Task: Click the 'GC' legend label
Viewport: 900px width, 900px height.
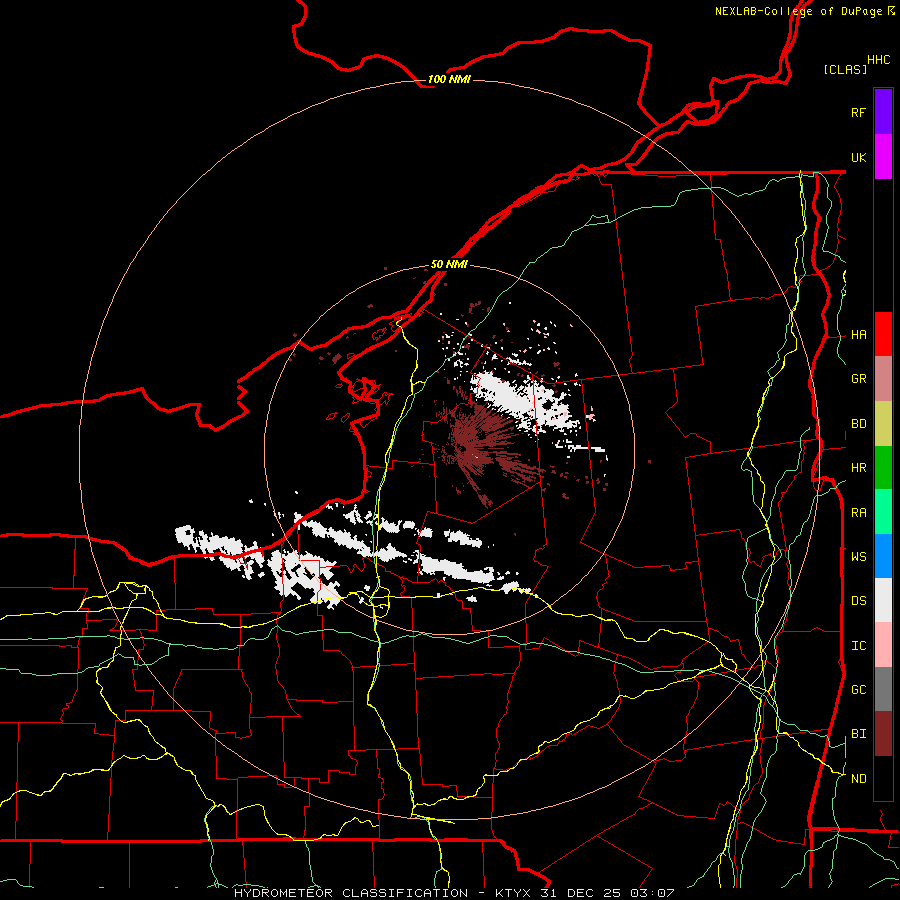Action: [858, 690]
